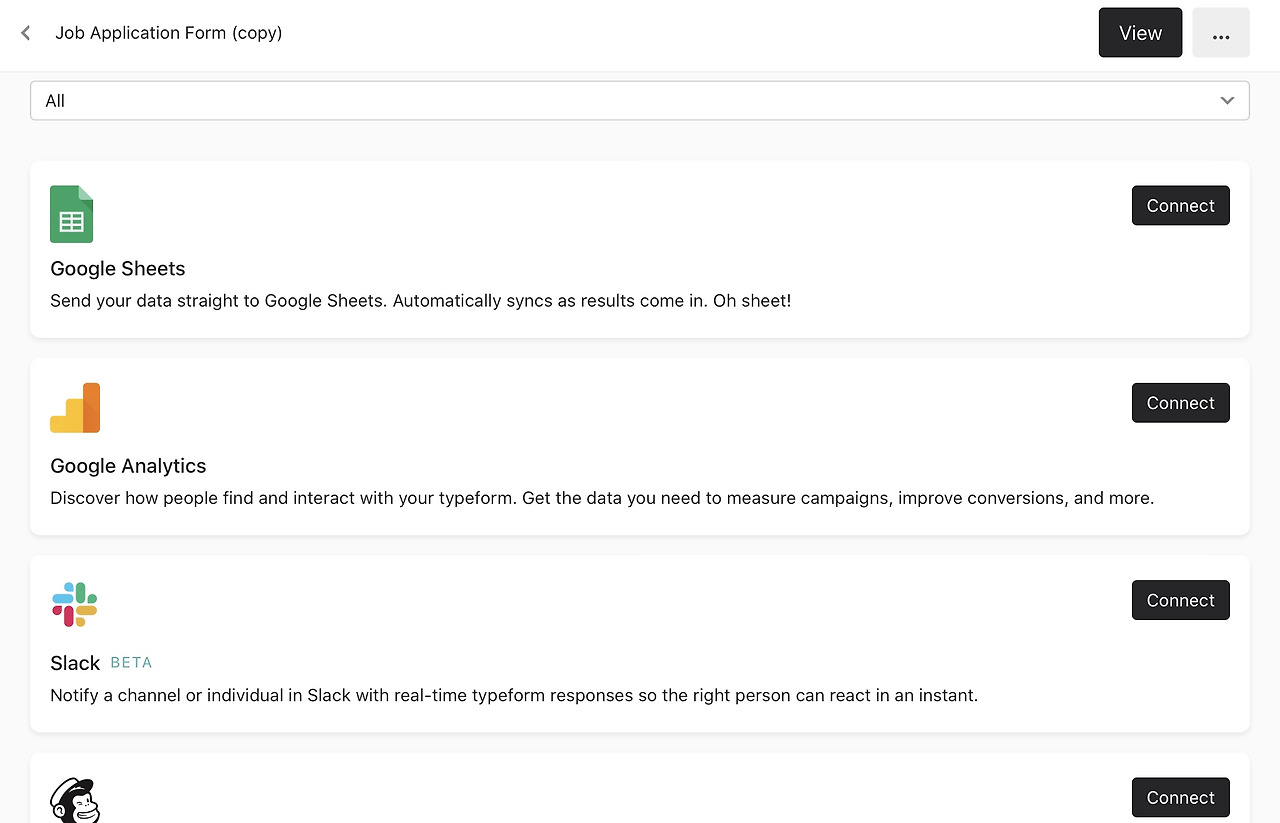Click the Google Analytics orange bar chart icon
This screenshot has width=1280, height=823.
[75, 408]
